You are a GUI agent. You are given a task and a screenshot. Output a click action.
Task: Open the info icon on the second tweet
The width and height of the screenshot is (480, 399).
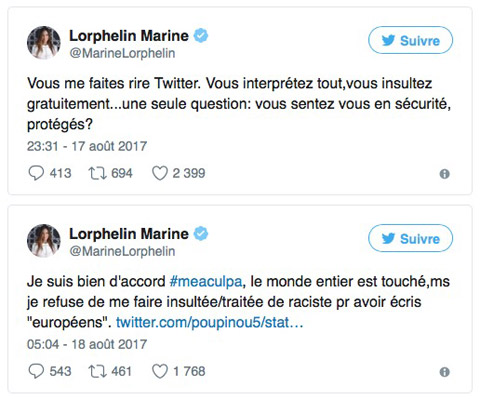point(444,372)
